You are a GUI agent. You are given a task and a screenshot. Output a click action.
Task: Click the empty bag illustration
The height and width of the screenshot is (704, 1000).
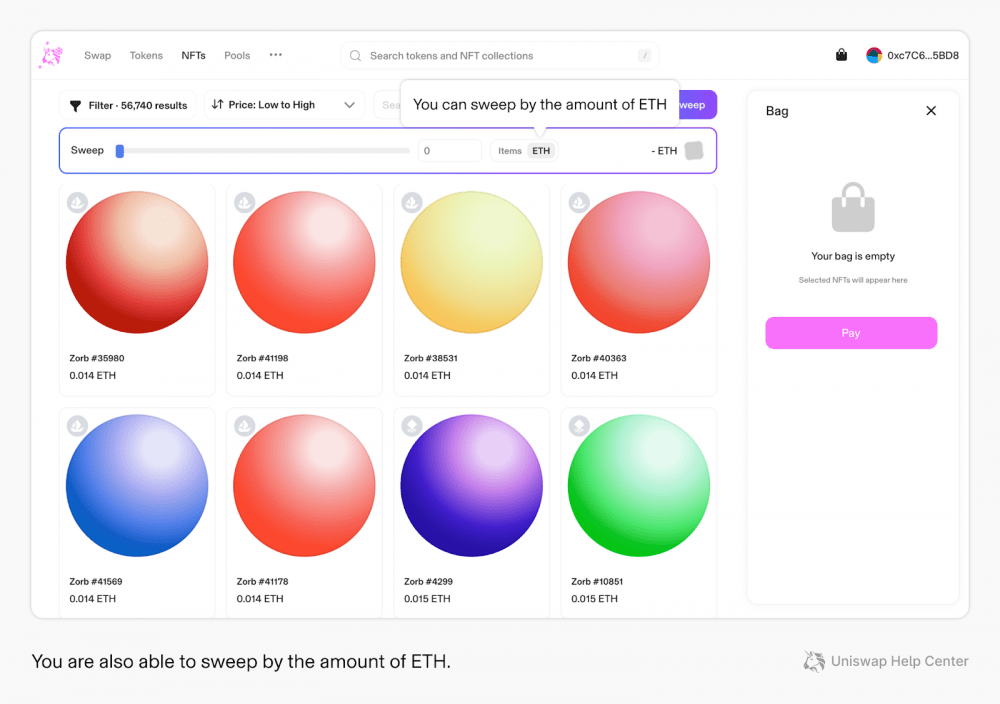[853, 207]
